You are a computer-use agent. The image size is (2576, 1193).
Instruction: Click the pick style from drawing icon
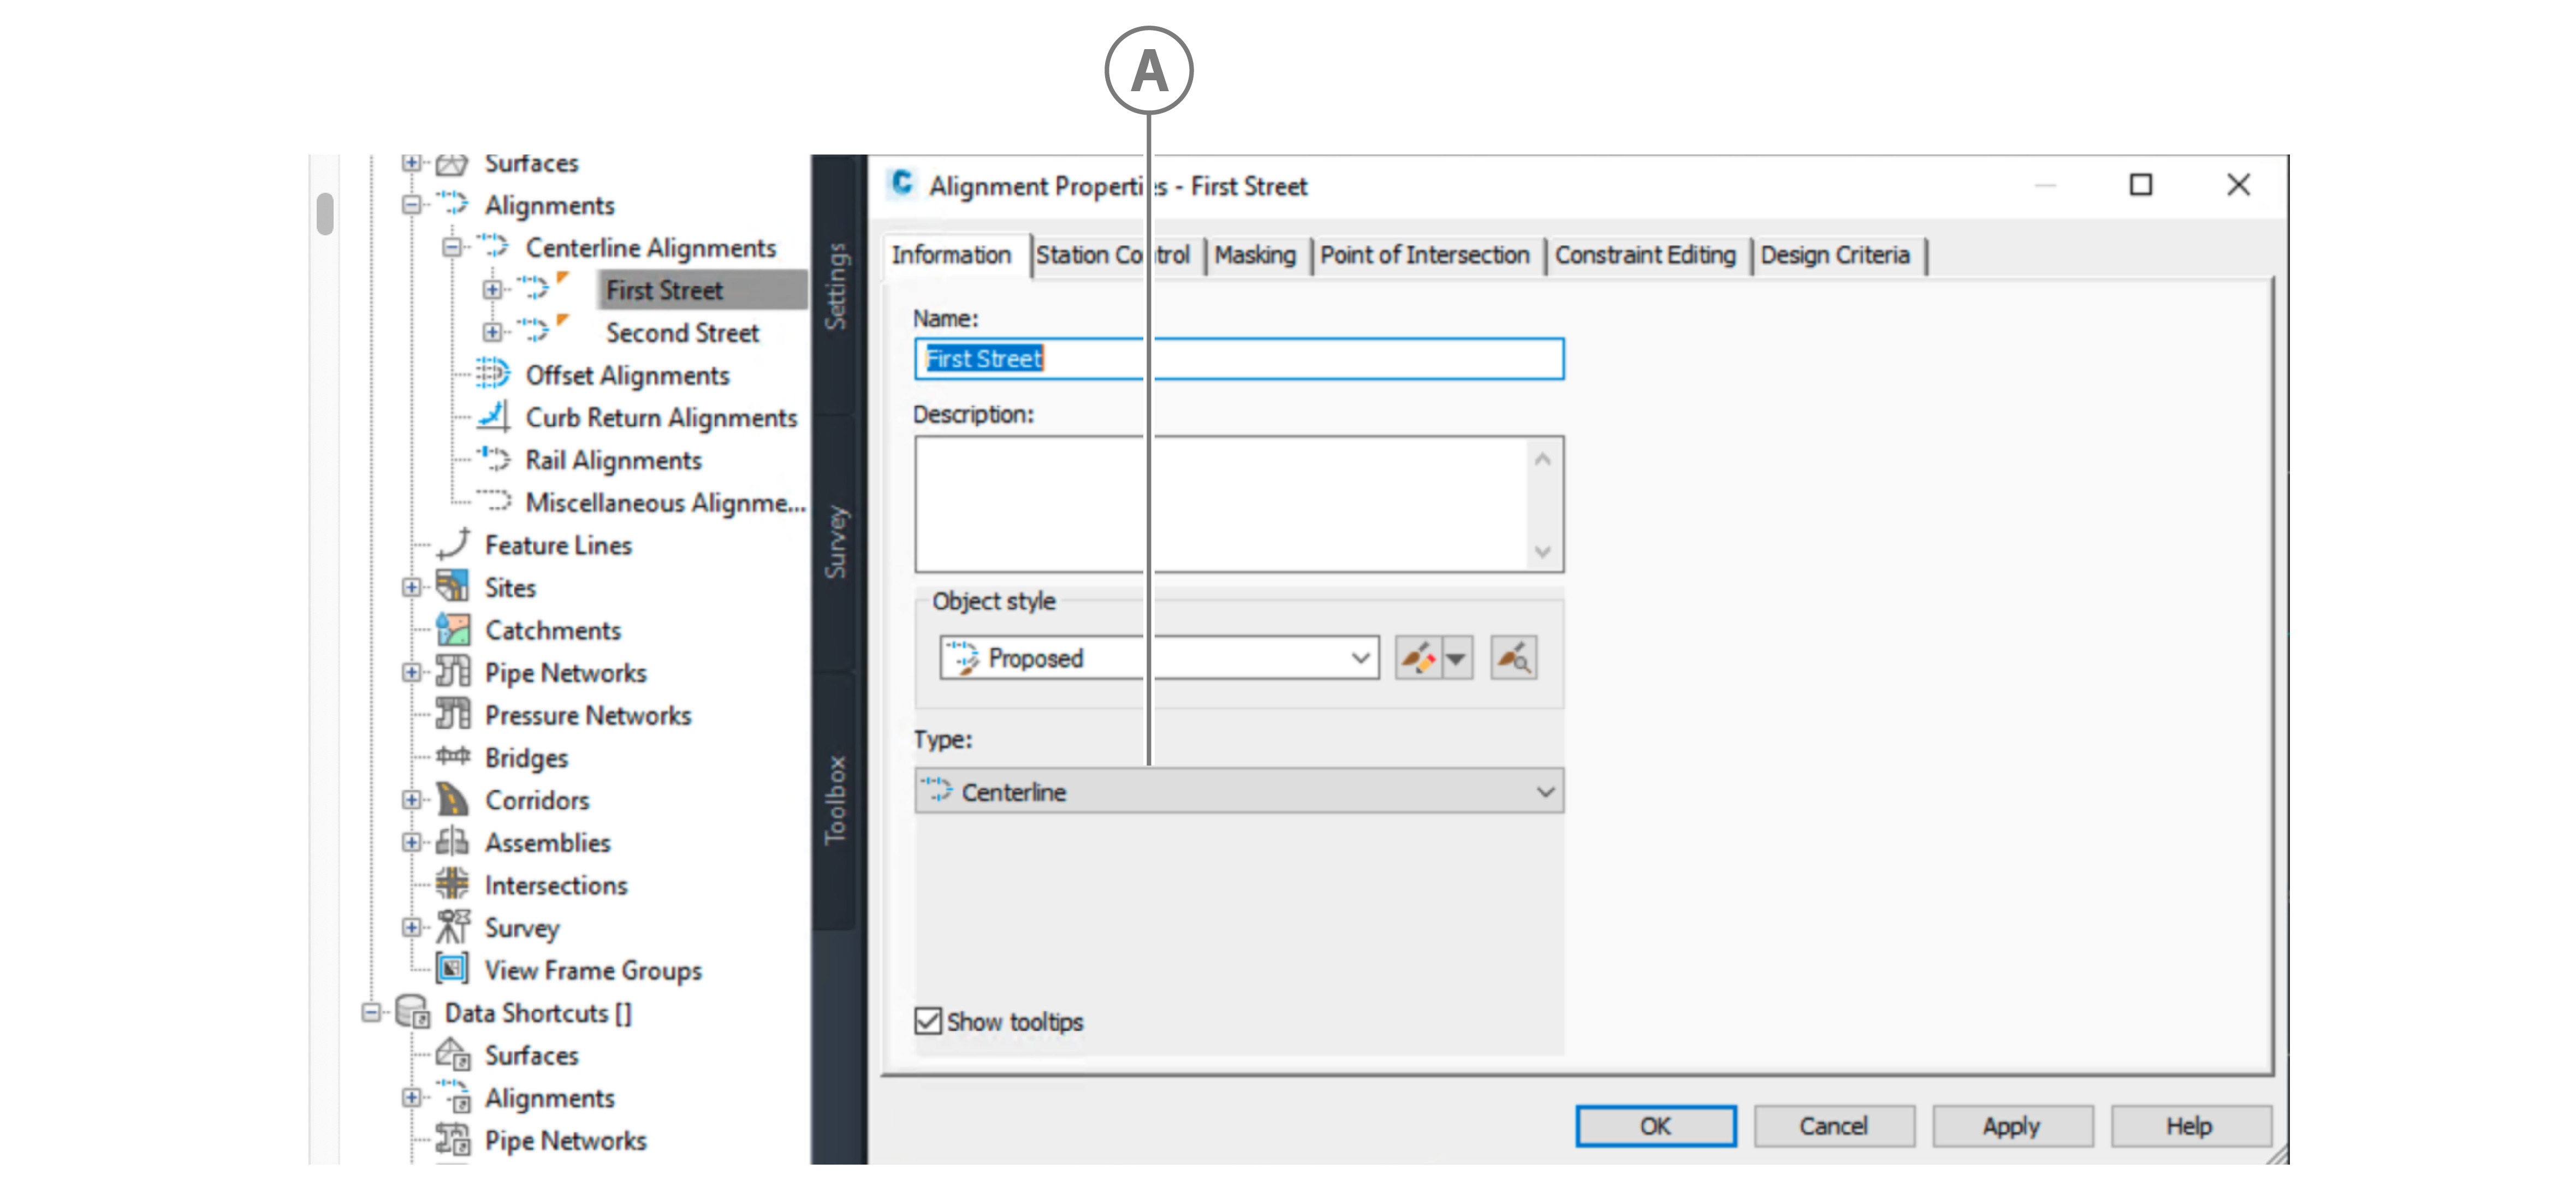click(1513, 658)
